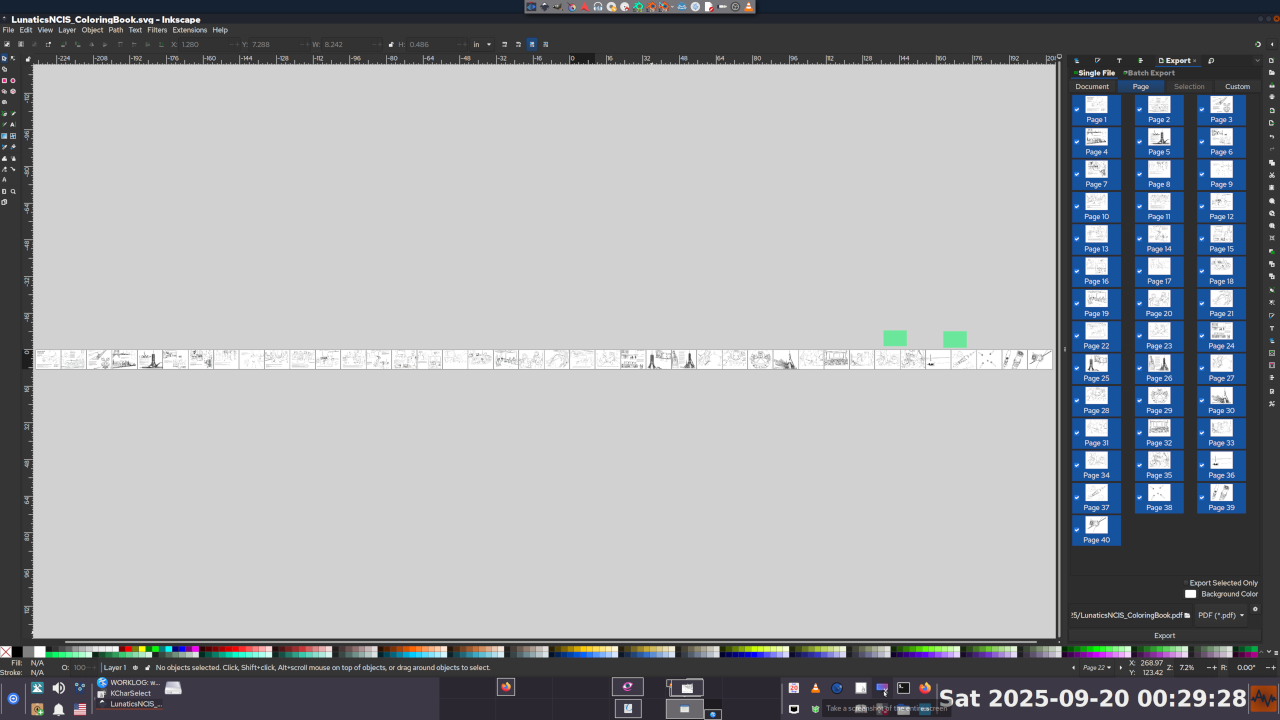Click the white Background Color swatch
Image resolution: width=1280 pixels, height=720 pixels.
tap(1190, 594)
